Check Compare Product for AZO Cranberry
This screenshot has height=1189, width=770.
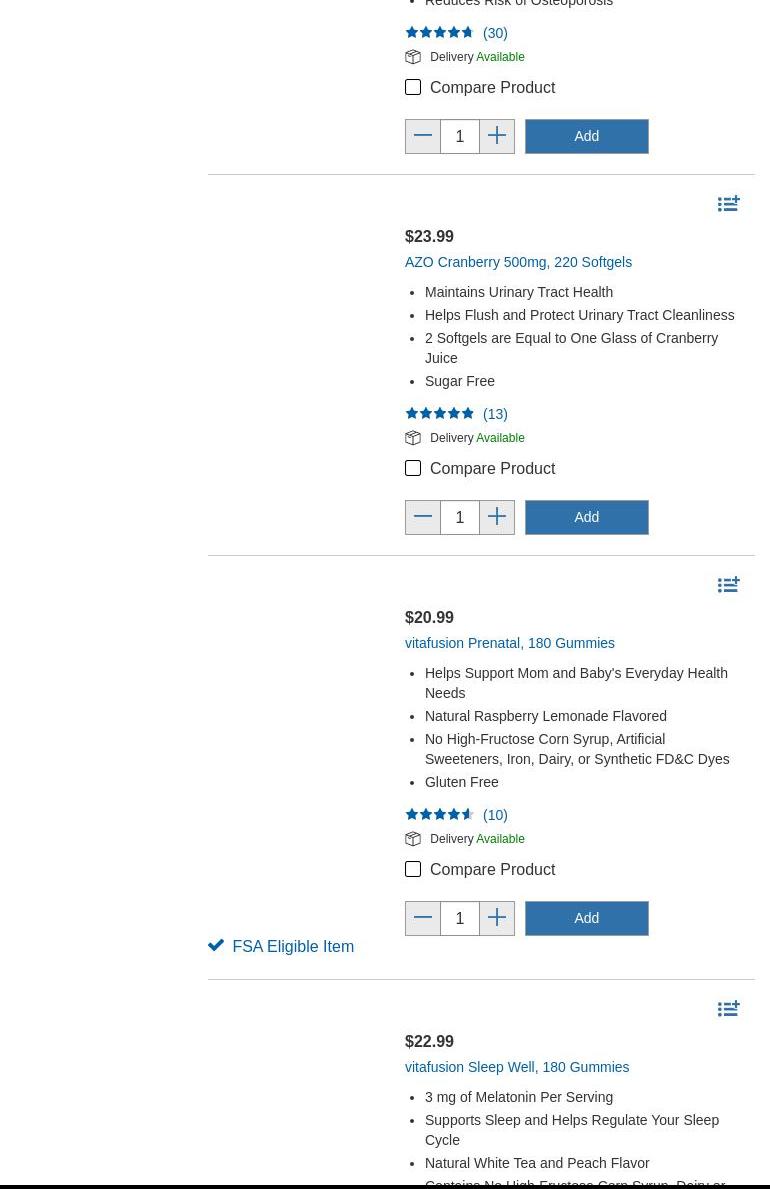(x=413, y=468)
